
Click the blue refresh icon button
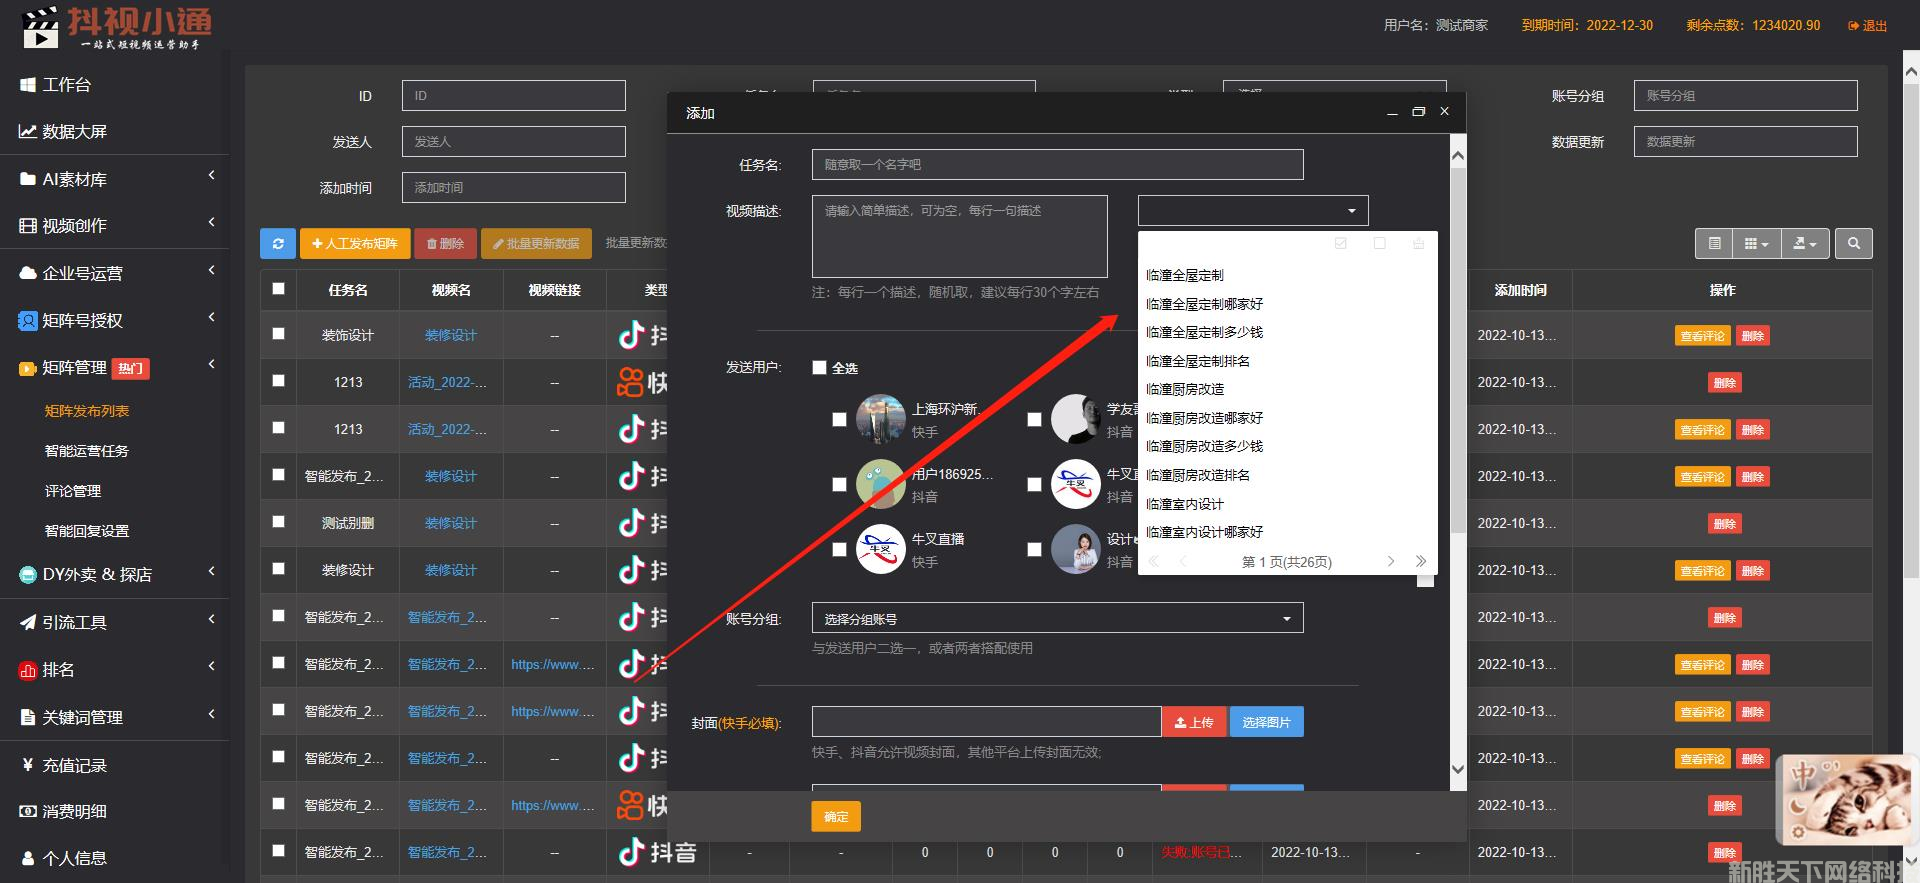(278, 243)
